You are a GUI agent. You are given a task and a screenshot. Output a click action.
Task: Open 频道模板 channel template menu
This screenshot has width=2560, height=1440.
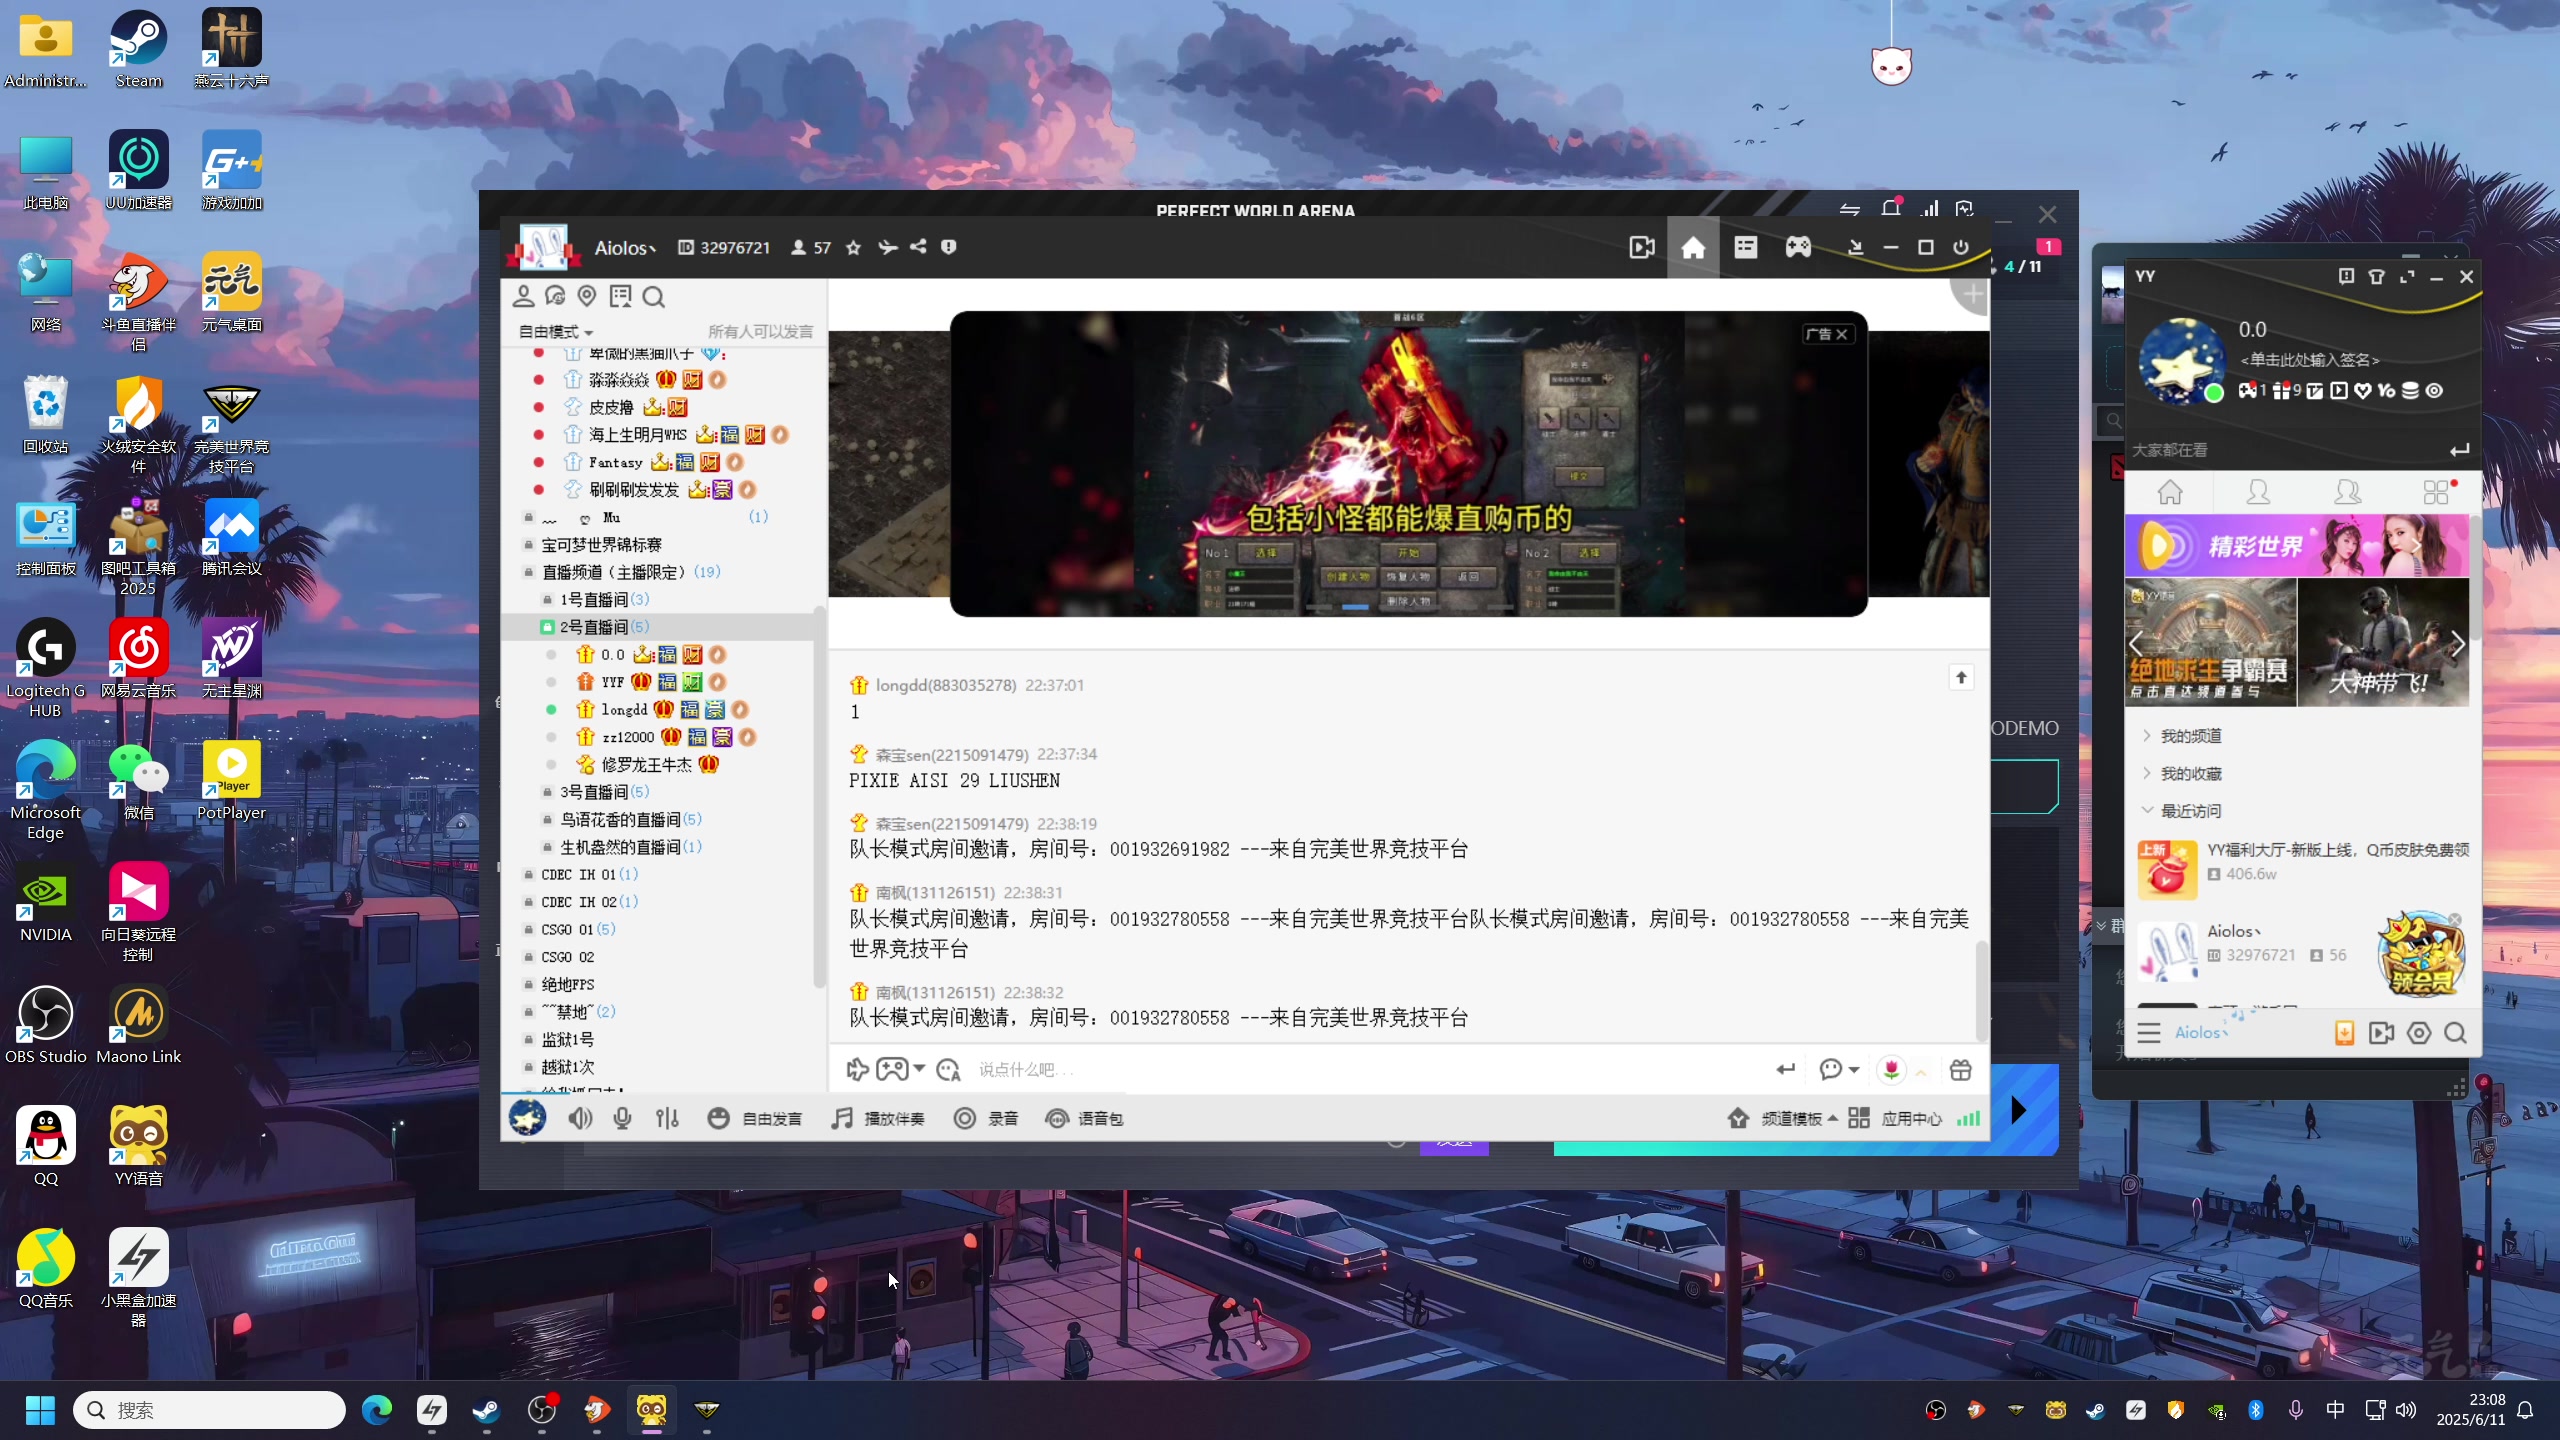click(1782, 1118)
